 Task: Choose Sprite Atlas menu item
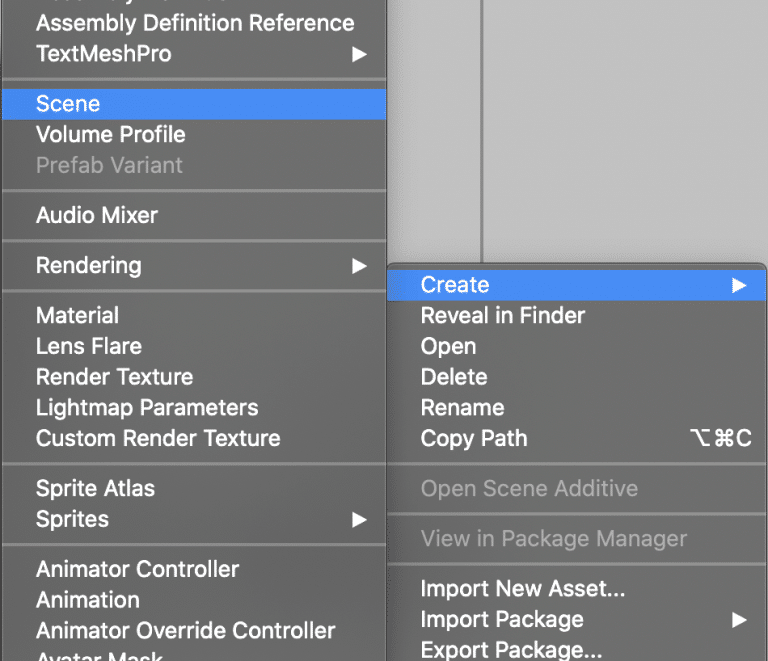pos(194,489)
